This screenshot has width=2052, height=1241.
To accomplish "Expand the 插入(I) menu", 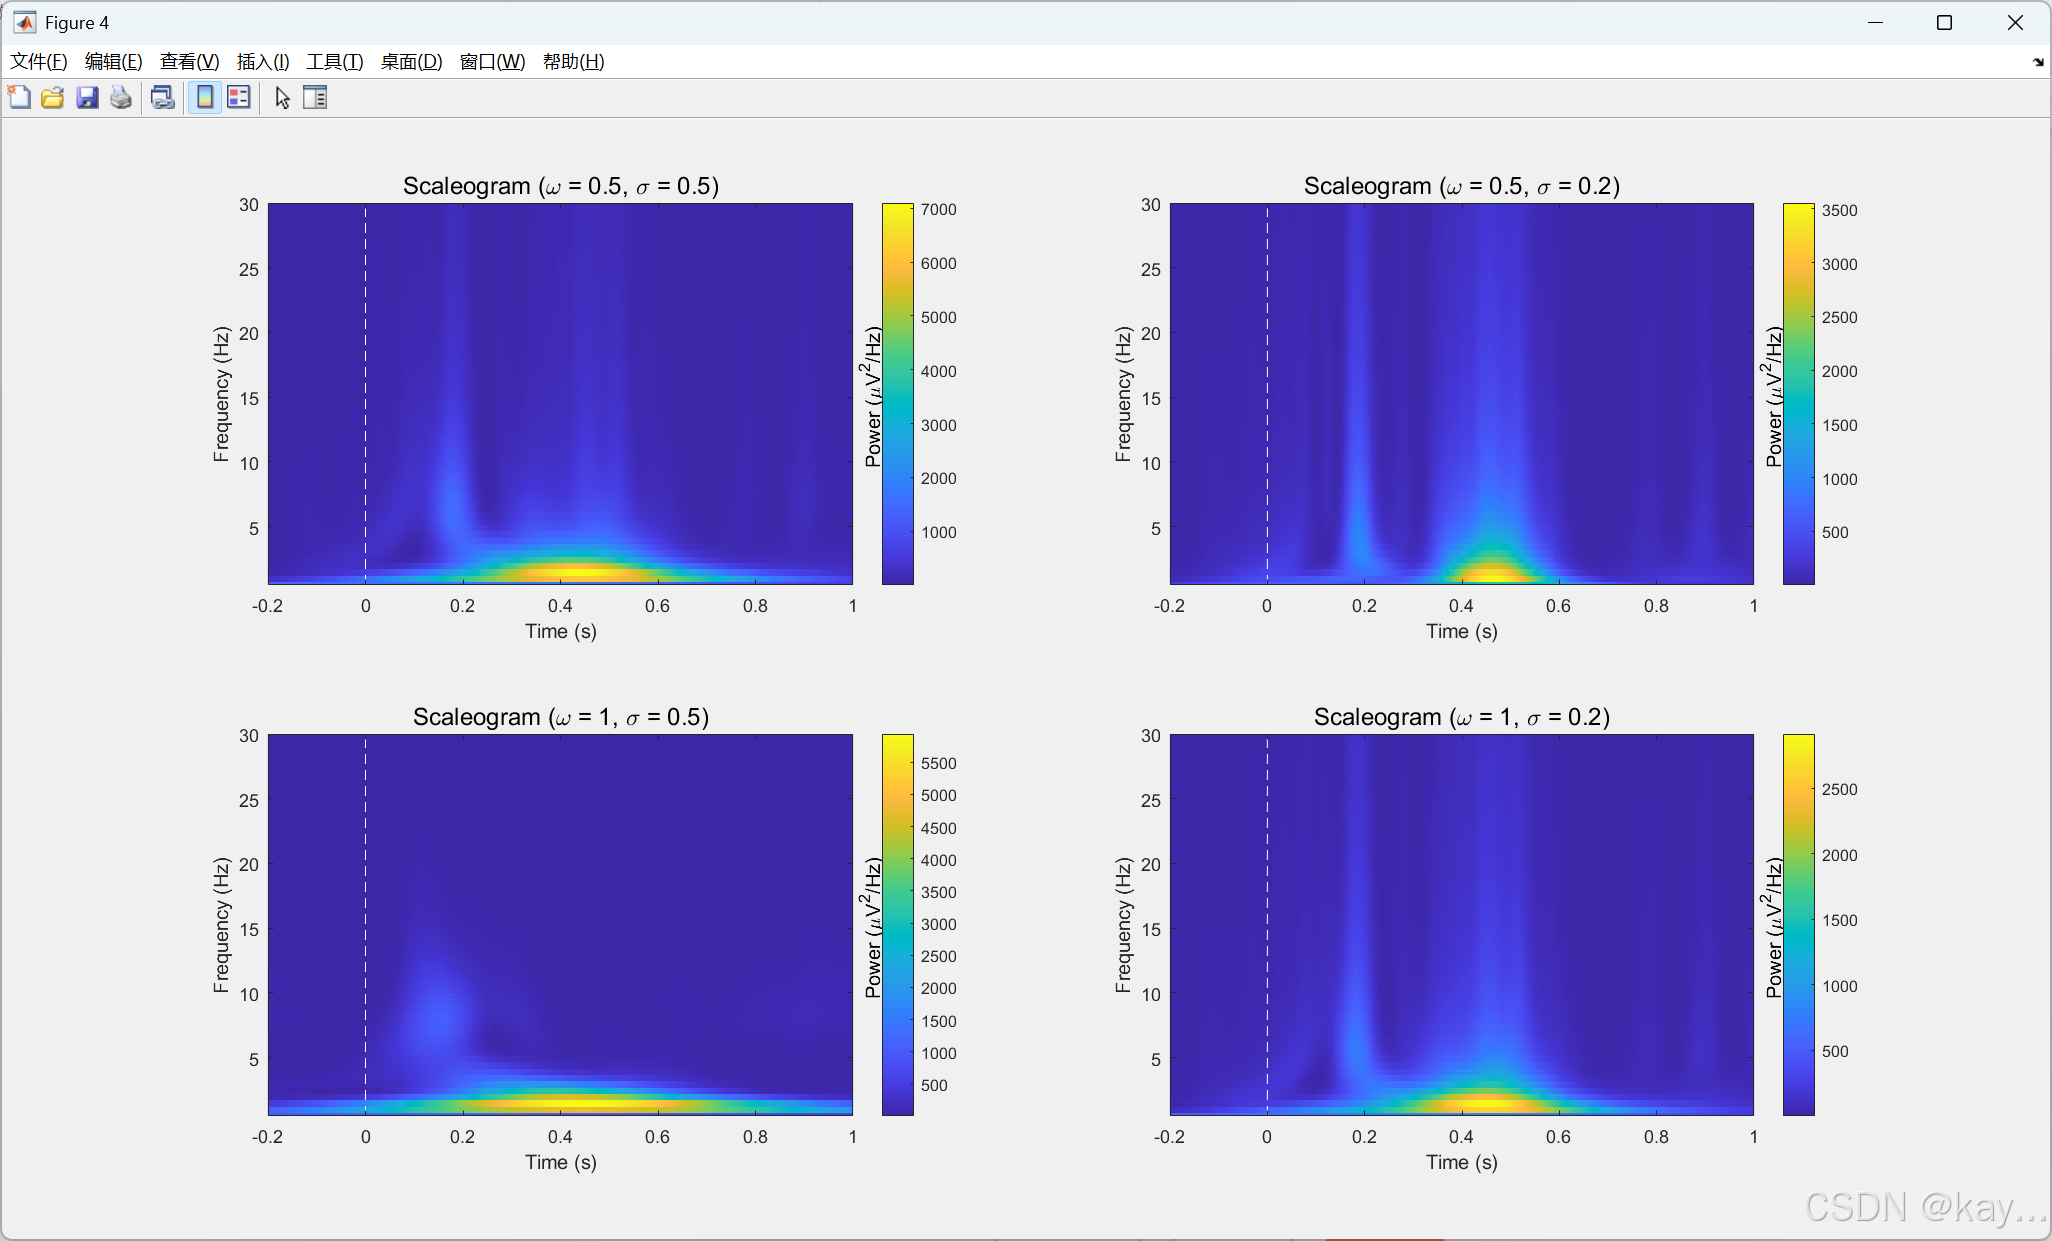I will tap(262, 62).
